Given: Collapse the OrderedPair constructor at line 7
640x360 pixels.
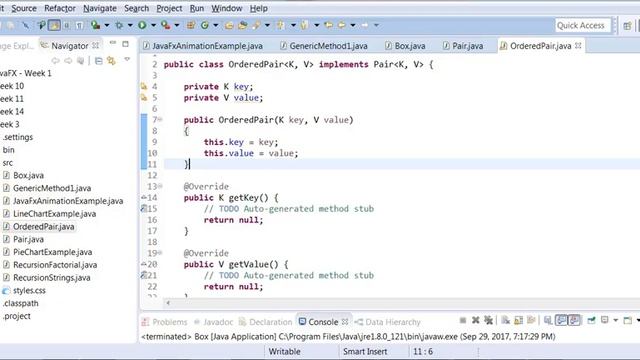Looking at the screenshot, I should [x=160, y=119].
